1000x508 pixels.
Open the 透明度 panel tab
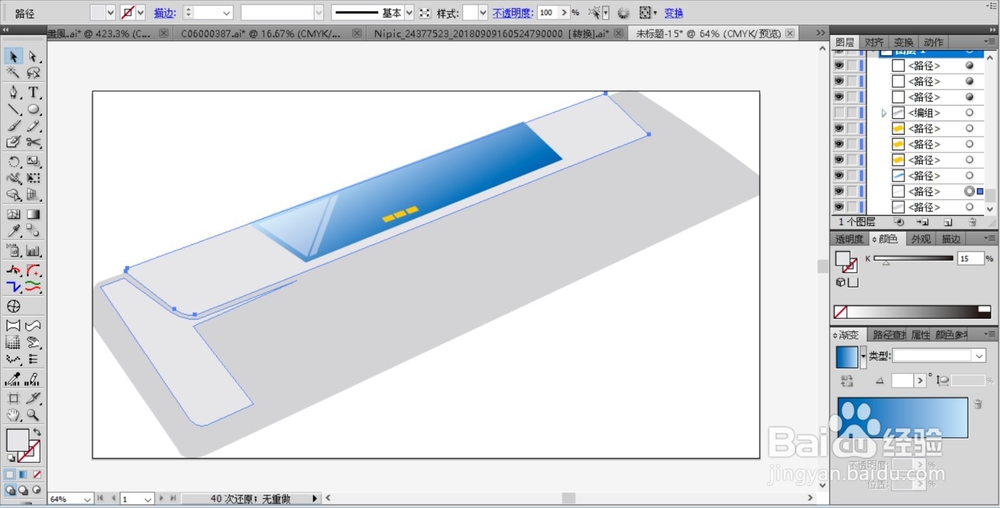click(849, 239)
